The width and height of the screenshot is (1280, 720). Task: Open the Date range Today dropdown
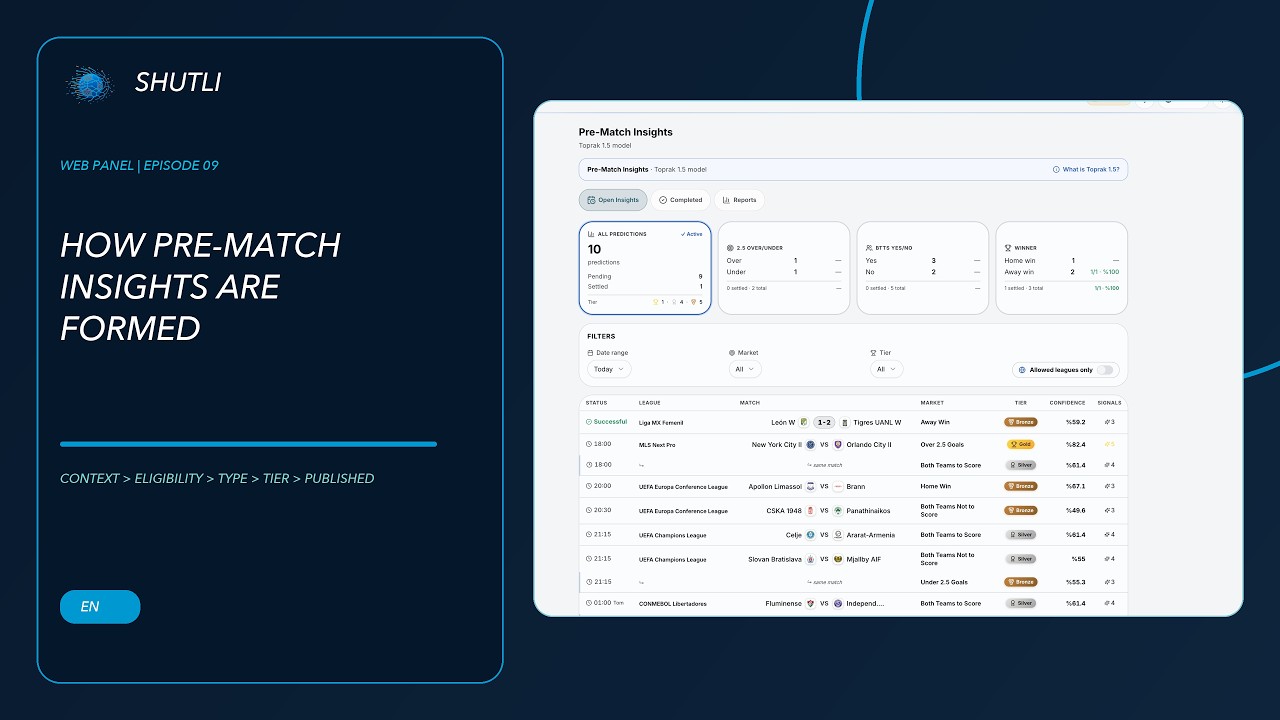(x=609, y=369)
